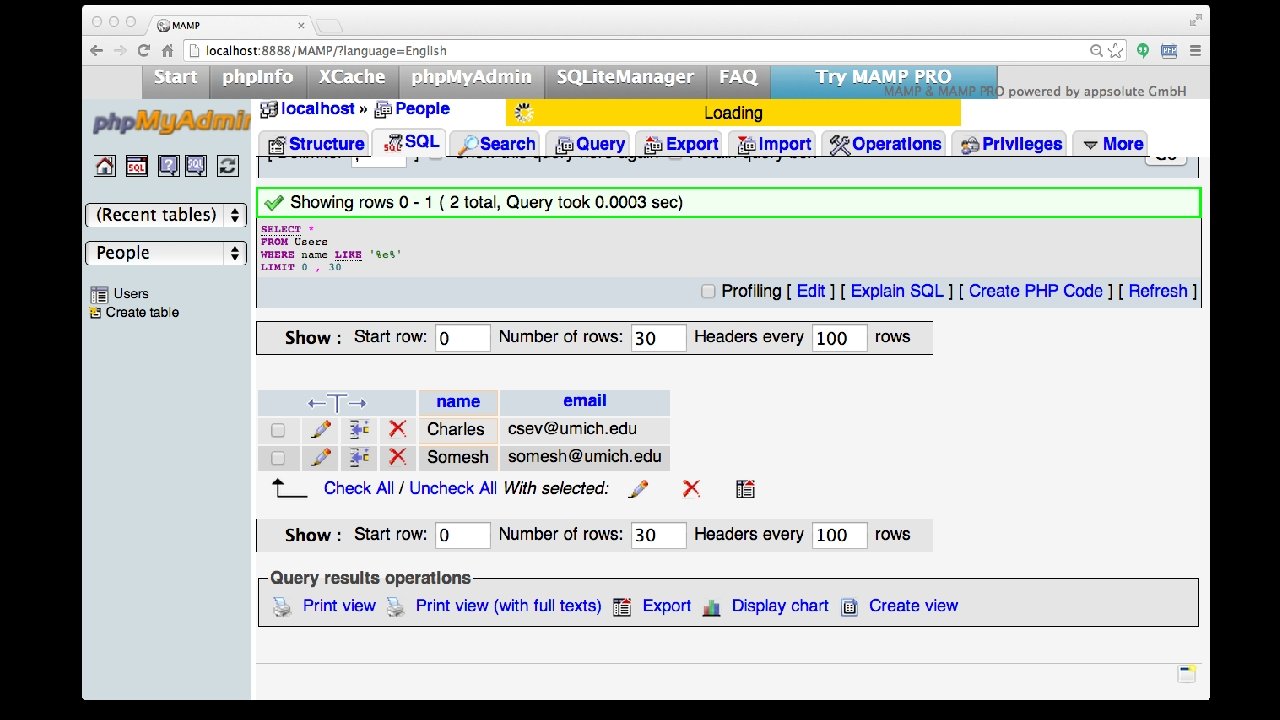Sort by the name column header
Image resolution: width=1280 pixels, height=720 pixels.
click(458, 402)
